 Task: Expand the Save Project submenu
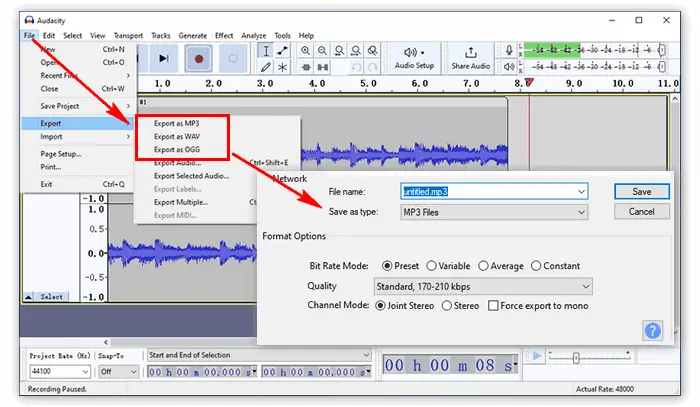(79, 106)
